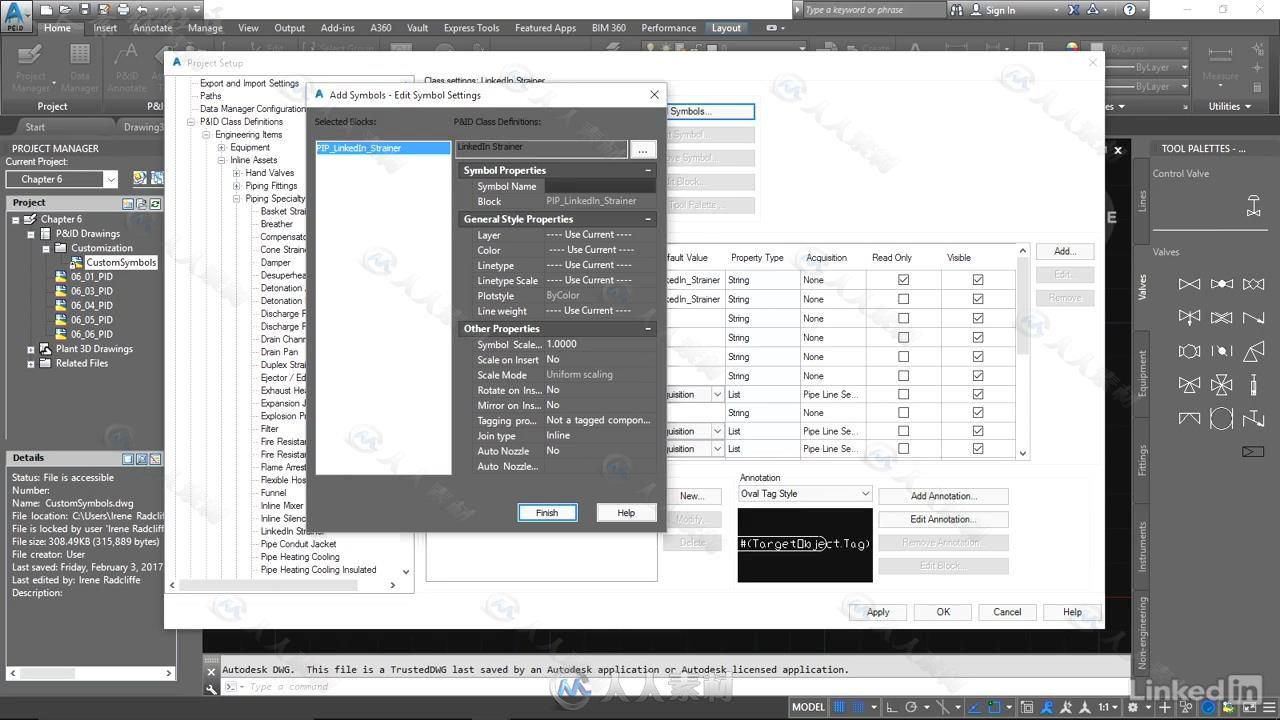Click Add Annotation... button
Screen dimensions: 1280x720
point(943,496)
